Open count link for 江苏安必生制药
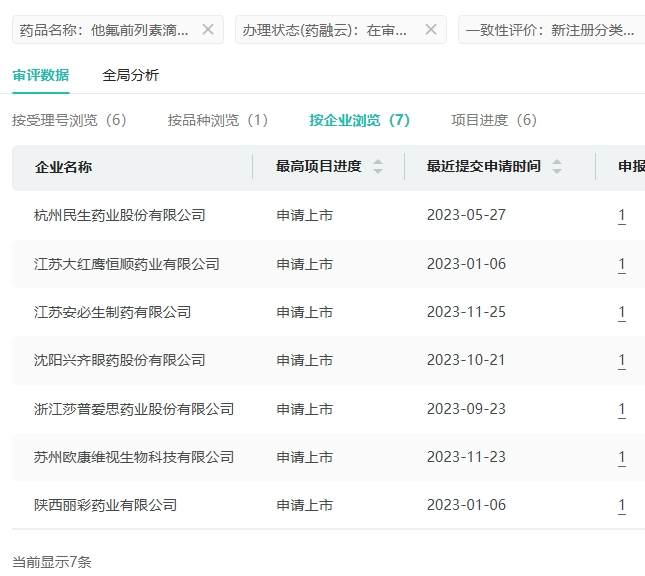Viewport: 645px width, 576px height. point(622,312)
